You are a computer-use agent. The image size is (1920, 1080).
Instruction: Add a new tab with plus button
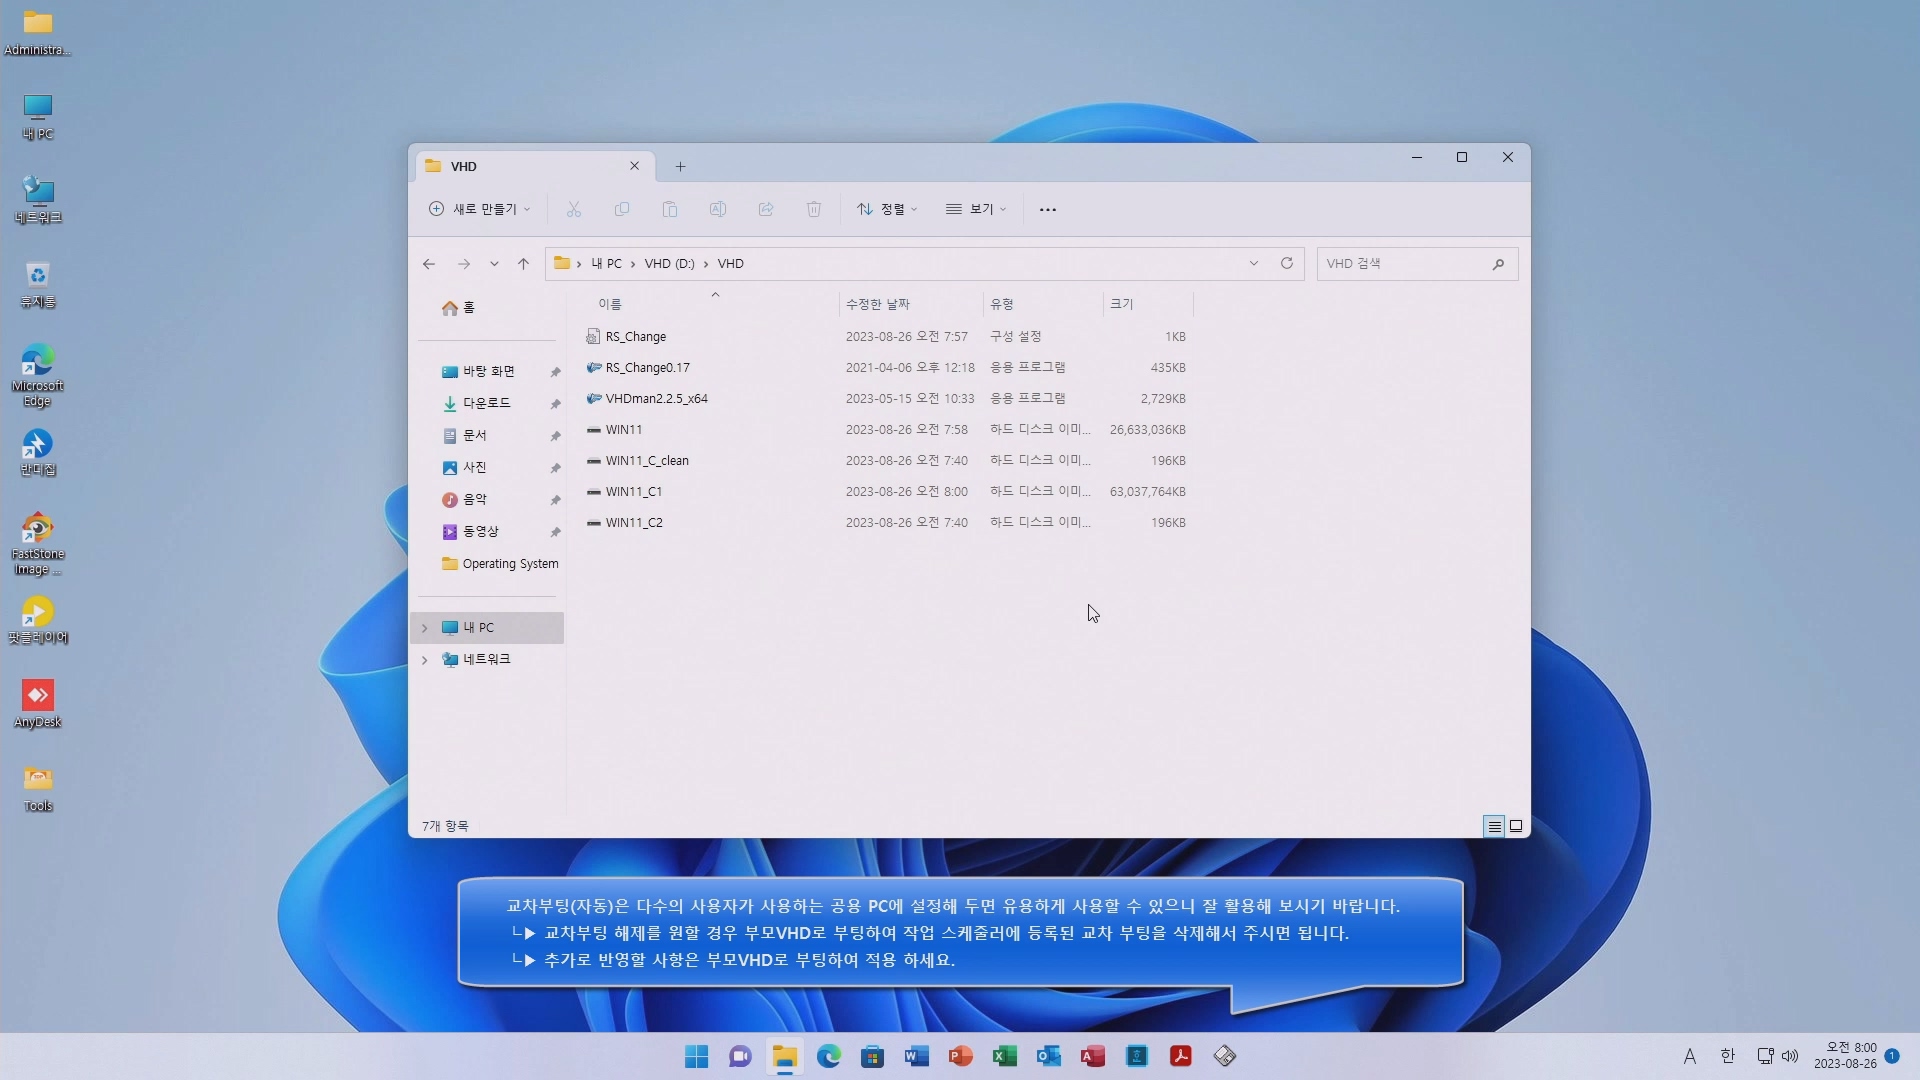click(x=680, y=166)
